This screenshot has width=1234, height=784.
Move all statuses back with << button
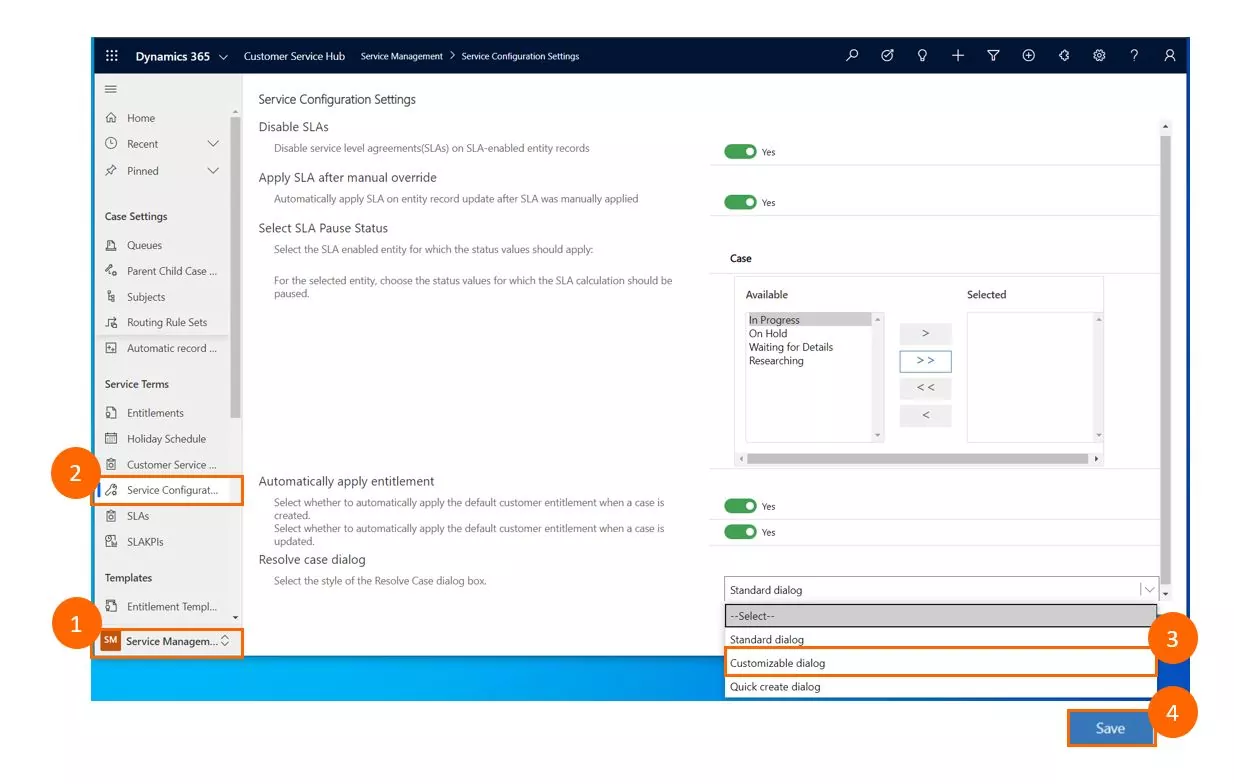point(925,388)
